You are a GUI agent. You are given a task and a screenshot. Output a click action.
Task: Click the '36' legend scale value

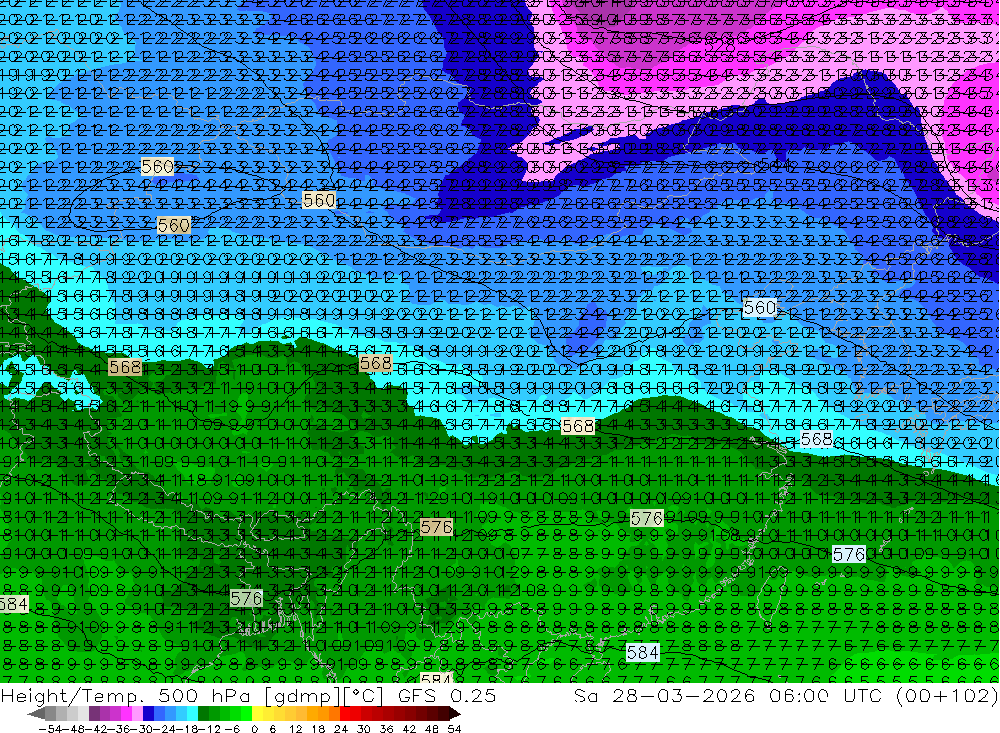coord(386,729)
